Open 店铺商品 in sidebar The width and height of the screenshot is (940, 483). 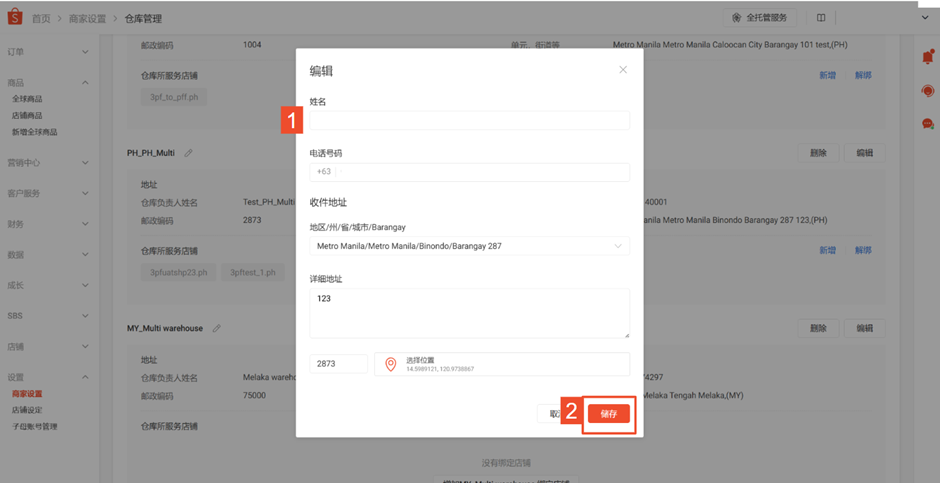click(x=27, y=116)
